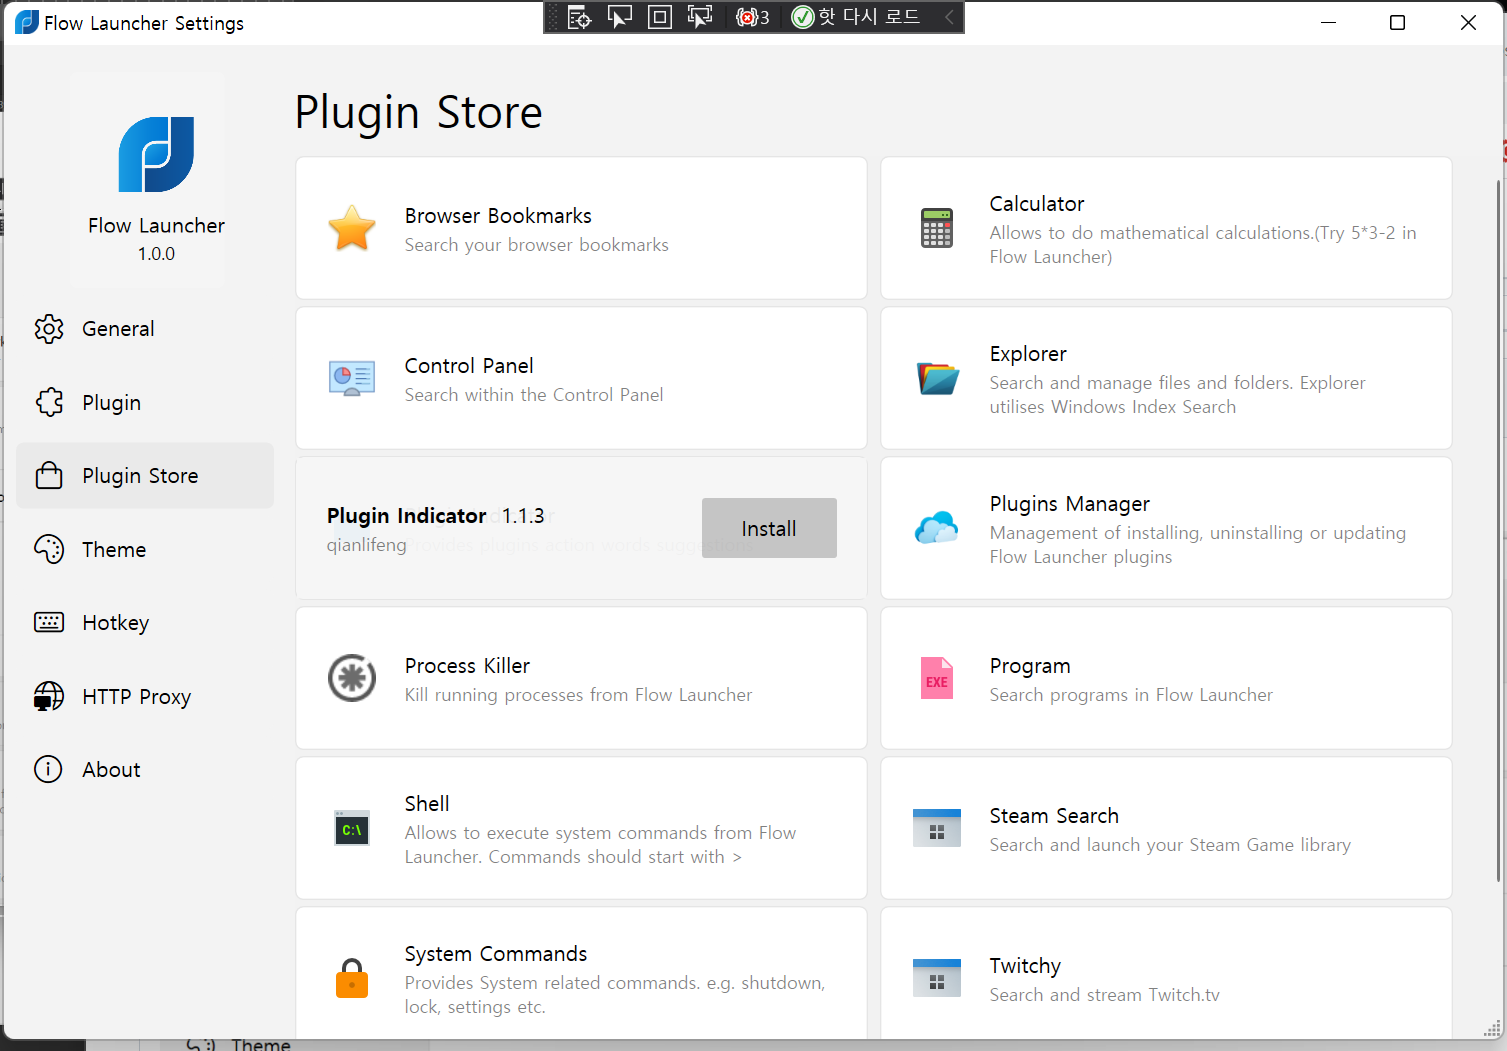
Task: Install the Plugin Indicator plugin
Action: (x=769, y=528)
